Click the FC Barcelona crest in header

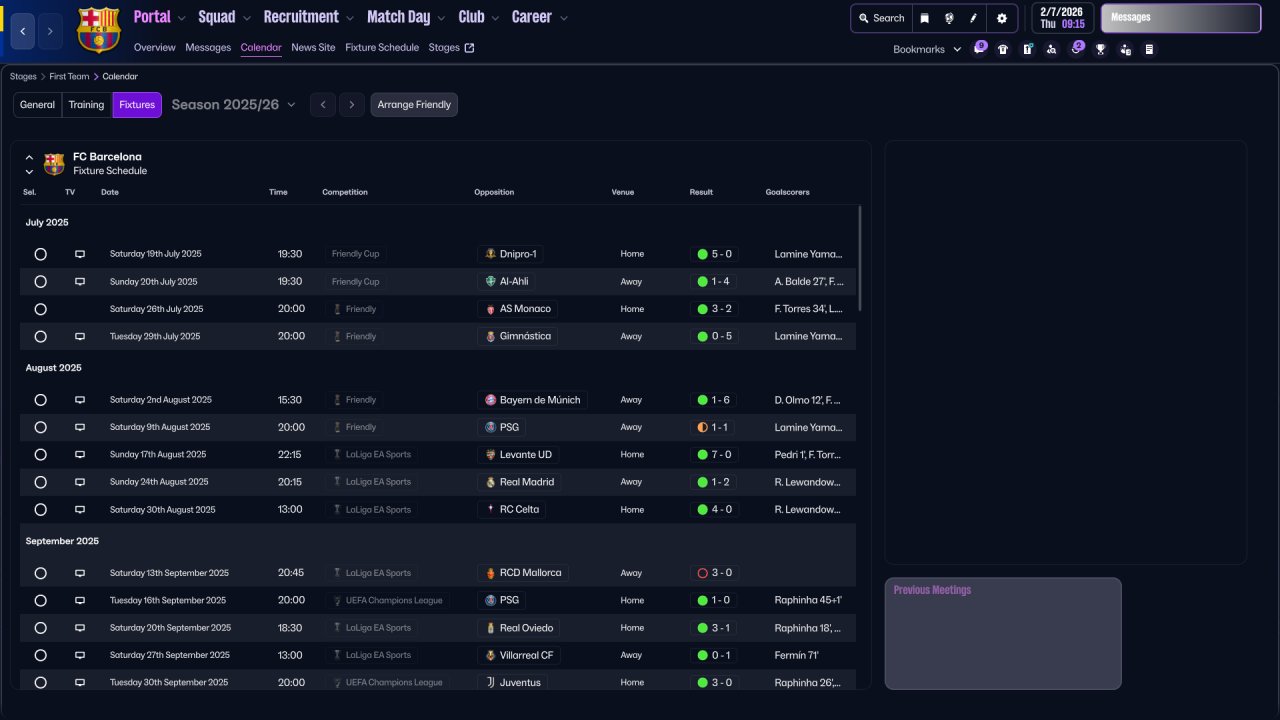click(x=98, y=30)
